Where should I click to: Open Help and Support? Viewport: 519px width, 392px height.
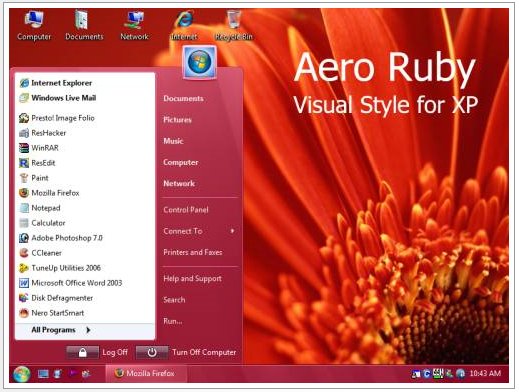[x=192, y=279]
